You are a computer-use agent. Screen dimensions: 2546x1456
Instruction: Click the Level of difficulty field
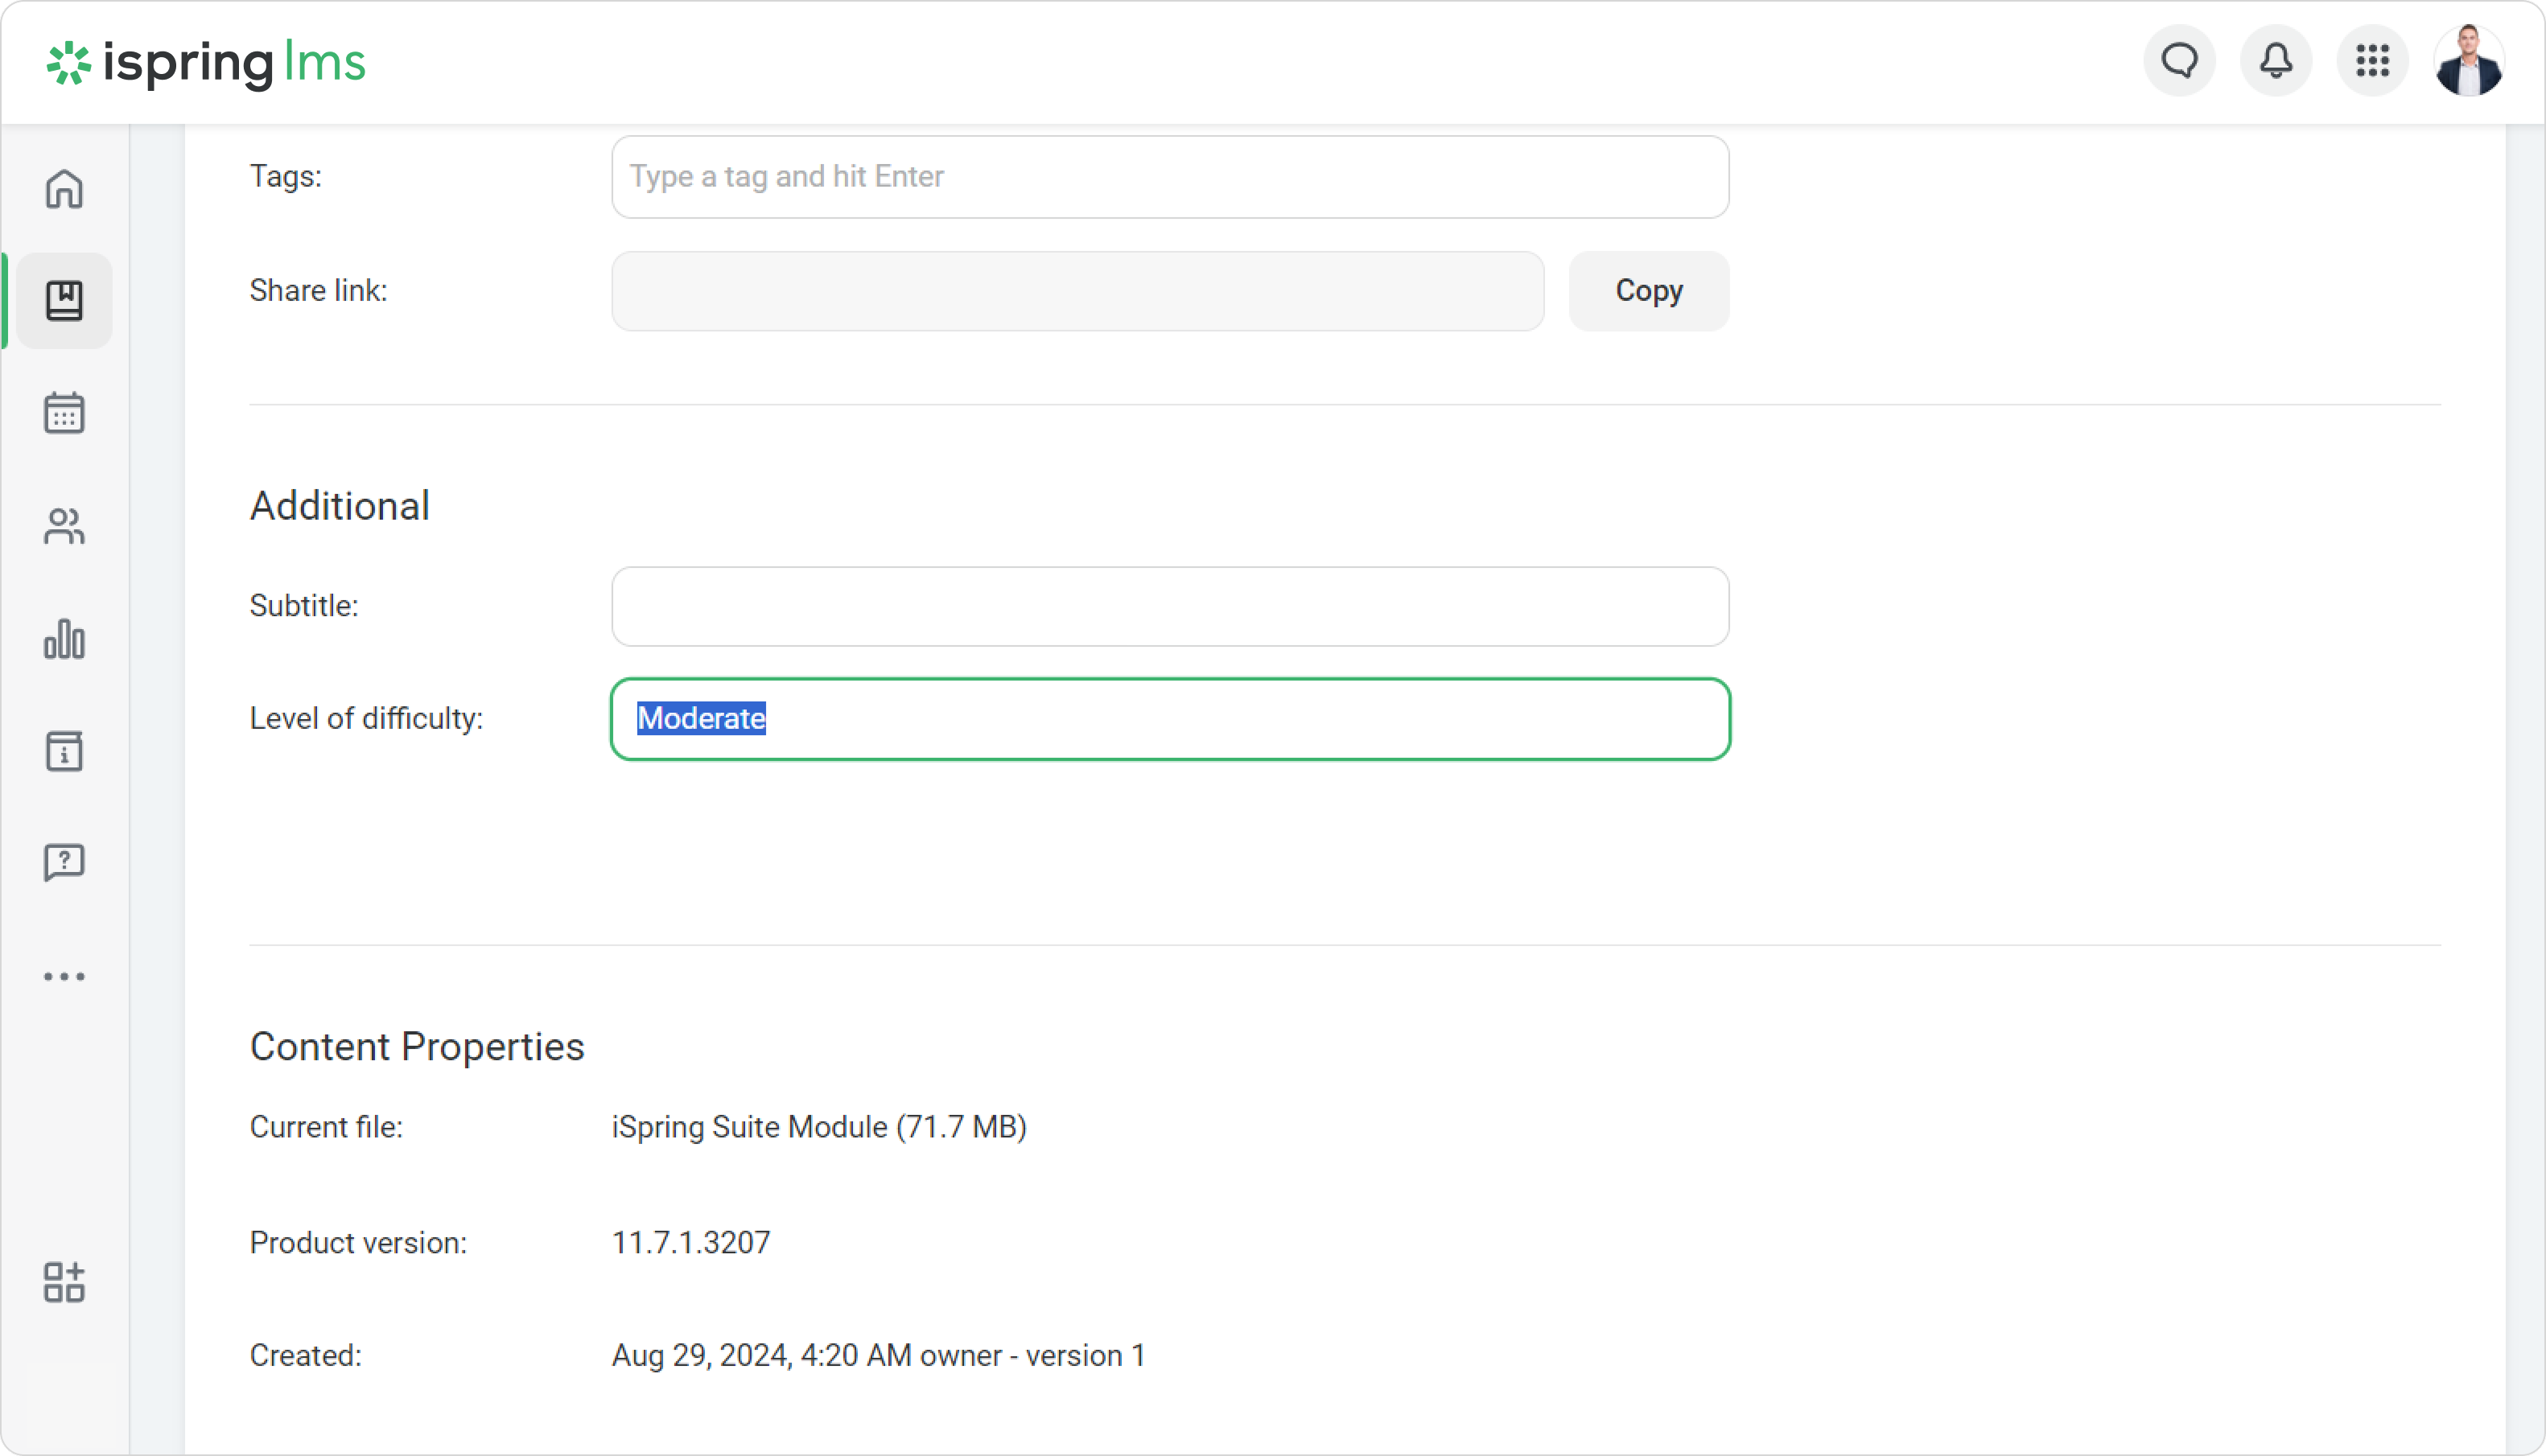tap(1169, 719)
